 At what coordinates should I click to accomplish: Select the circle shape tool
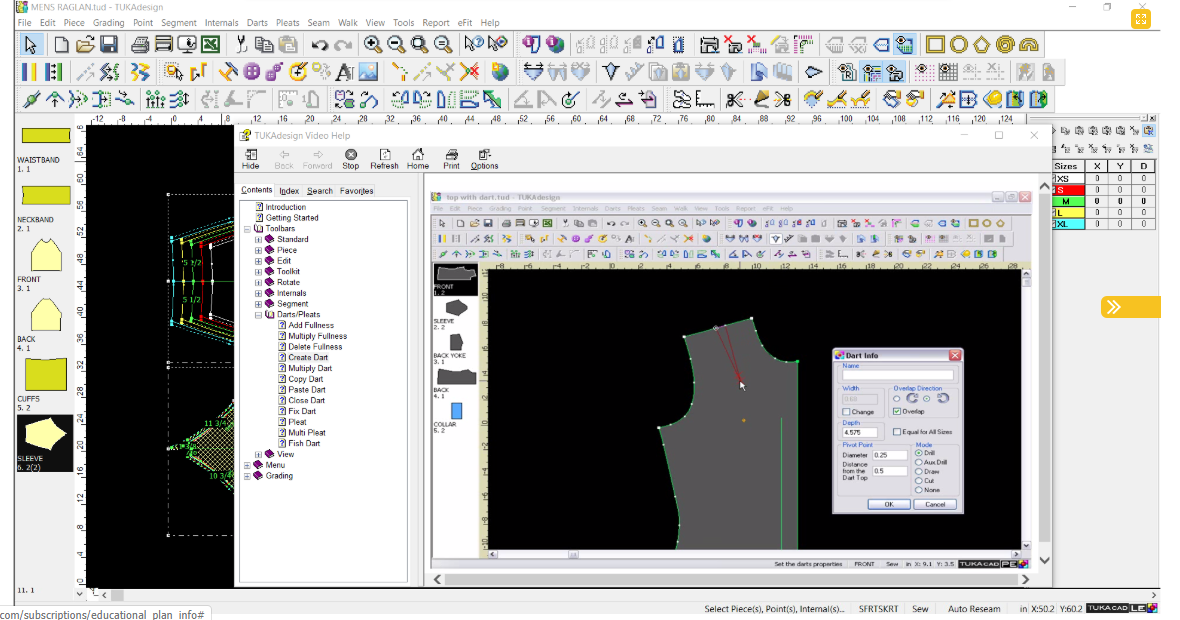pos(958,44)
